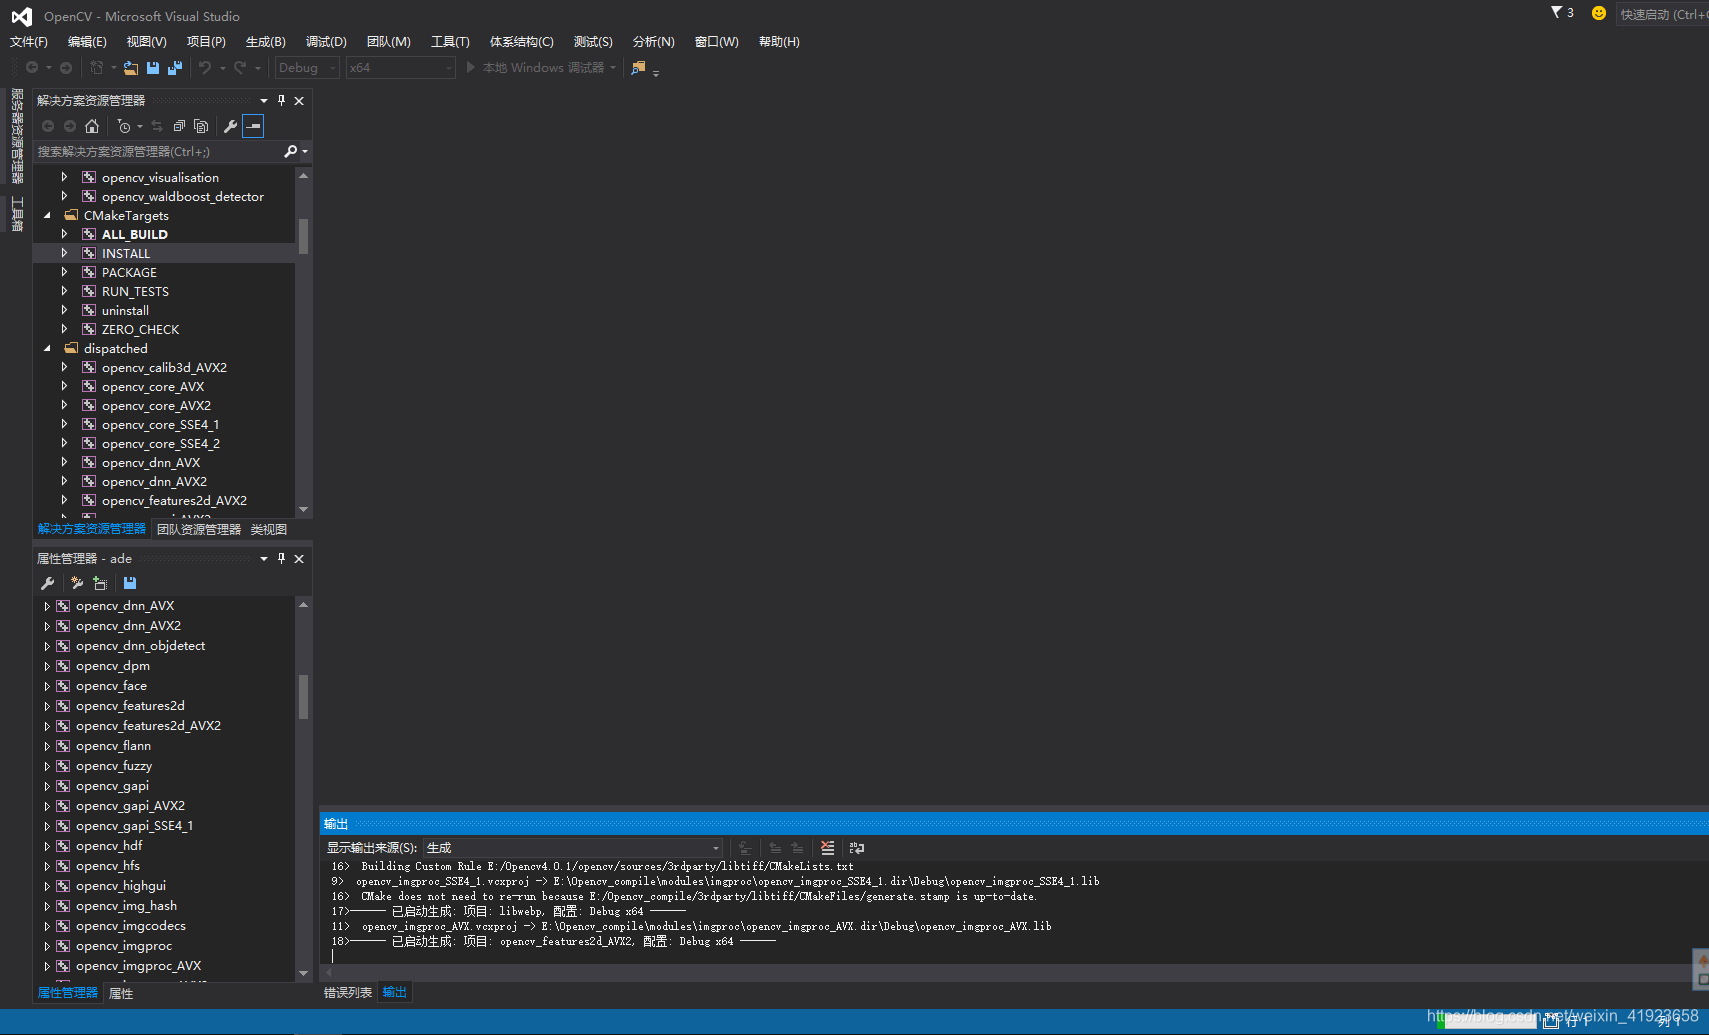Select ZERO_CHECK project in Solution Explorer
Viewport: 1709px width, 1035px height.
pos(140,329)
